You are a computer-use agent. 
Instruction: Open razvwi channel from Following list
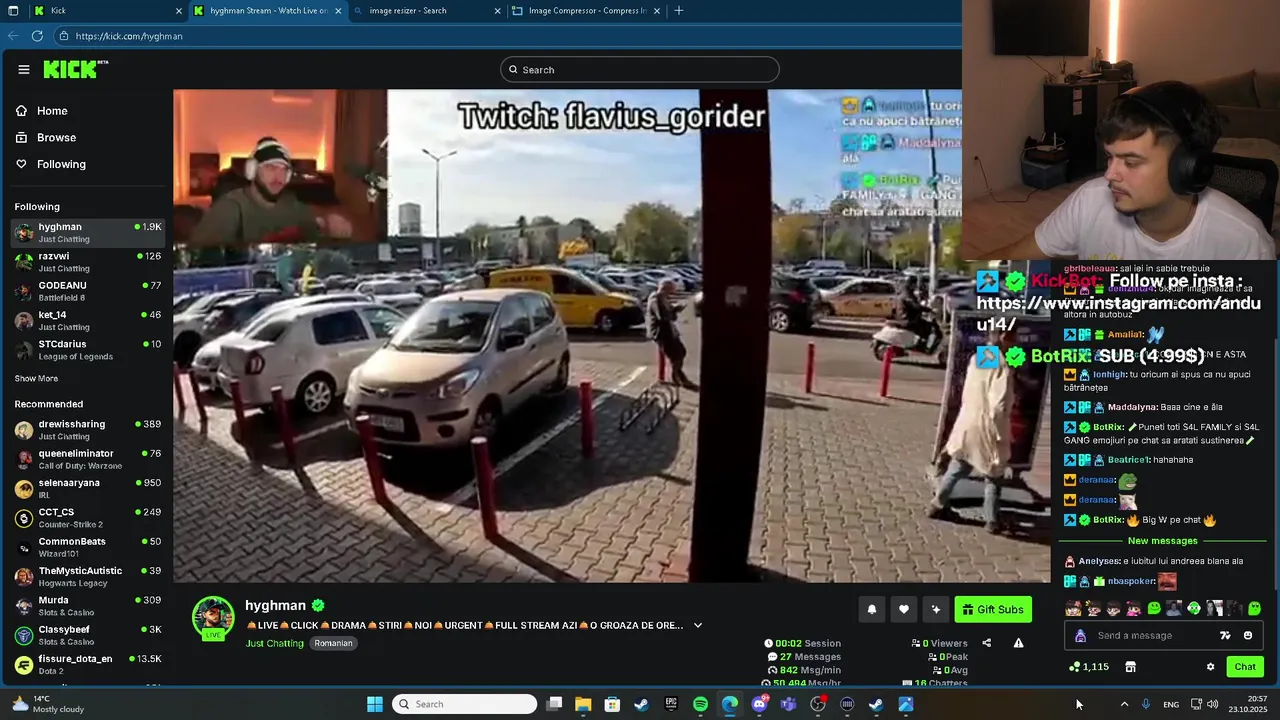point(88,262)
